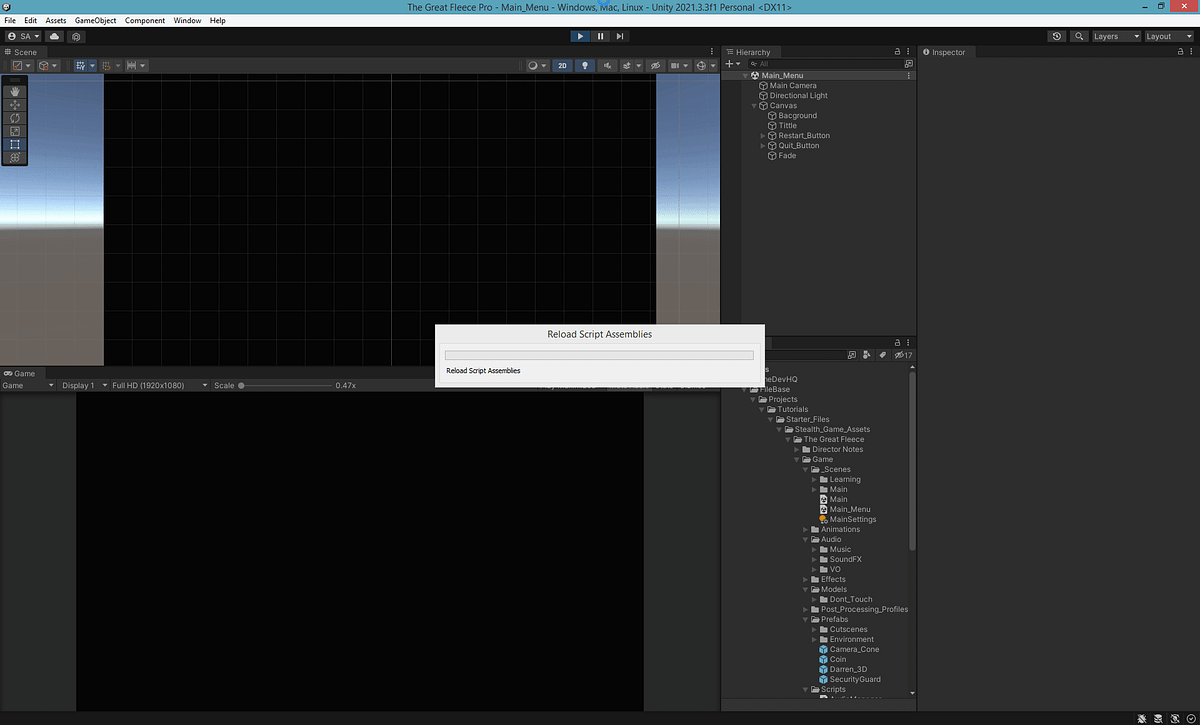The image size is (1200, 725).
Task: Toggle 2D view mode in Scene toolbar
Action: coord(562,65)
